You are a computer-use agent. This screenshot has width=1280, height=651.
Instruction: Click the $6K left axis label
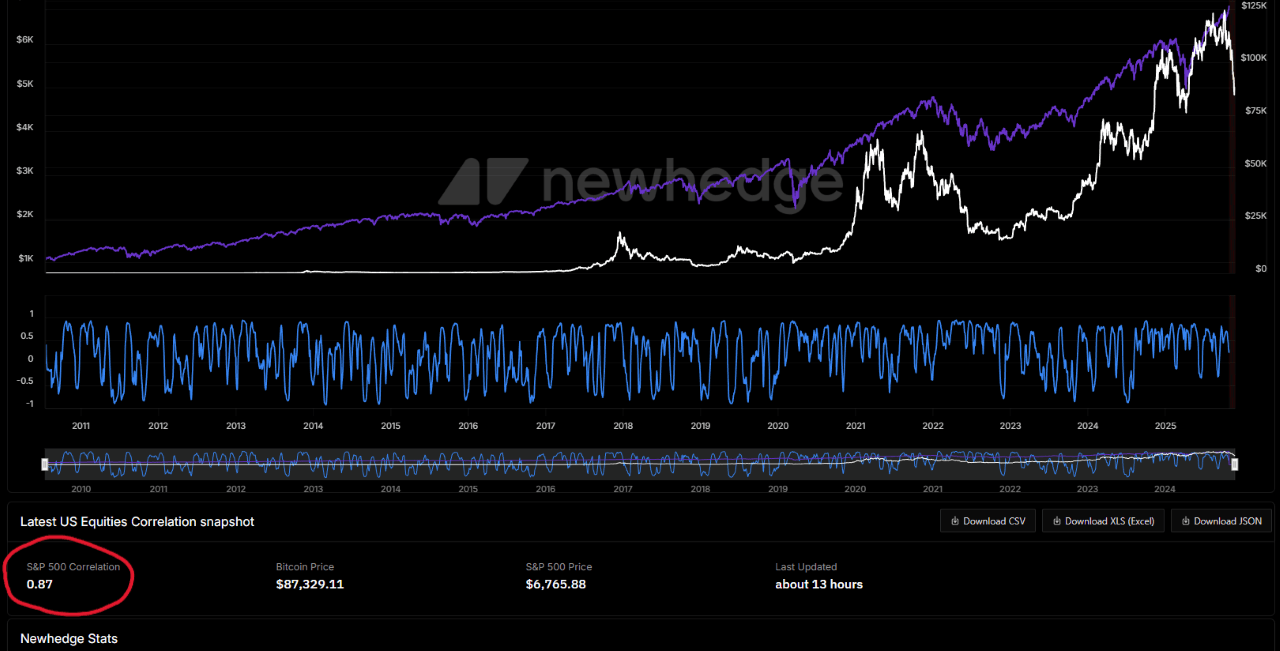click(x=25, y=40)
